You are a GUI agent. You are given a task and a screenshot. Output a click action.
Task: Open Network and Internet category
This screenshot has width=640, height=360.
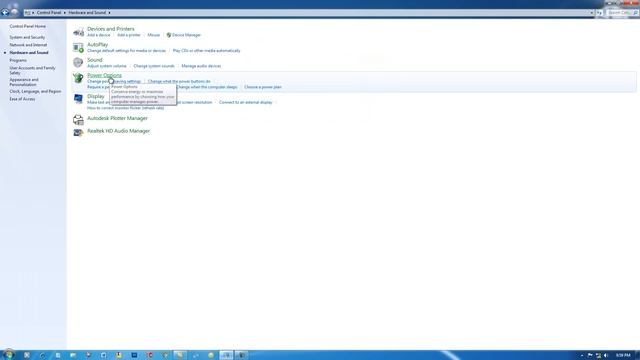(28, 45)
